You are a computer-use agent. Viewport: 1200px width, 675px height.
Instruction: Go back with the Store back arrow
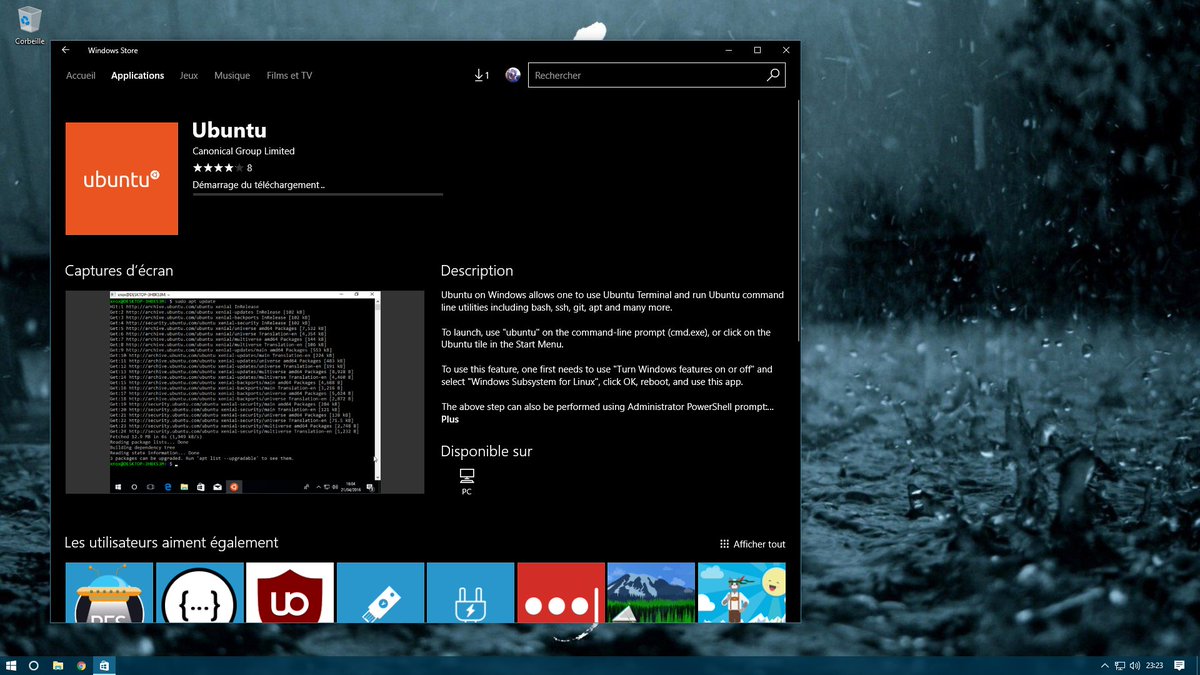[66, 50]
